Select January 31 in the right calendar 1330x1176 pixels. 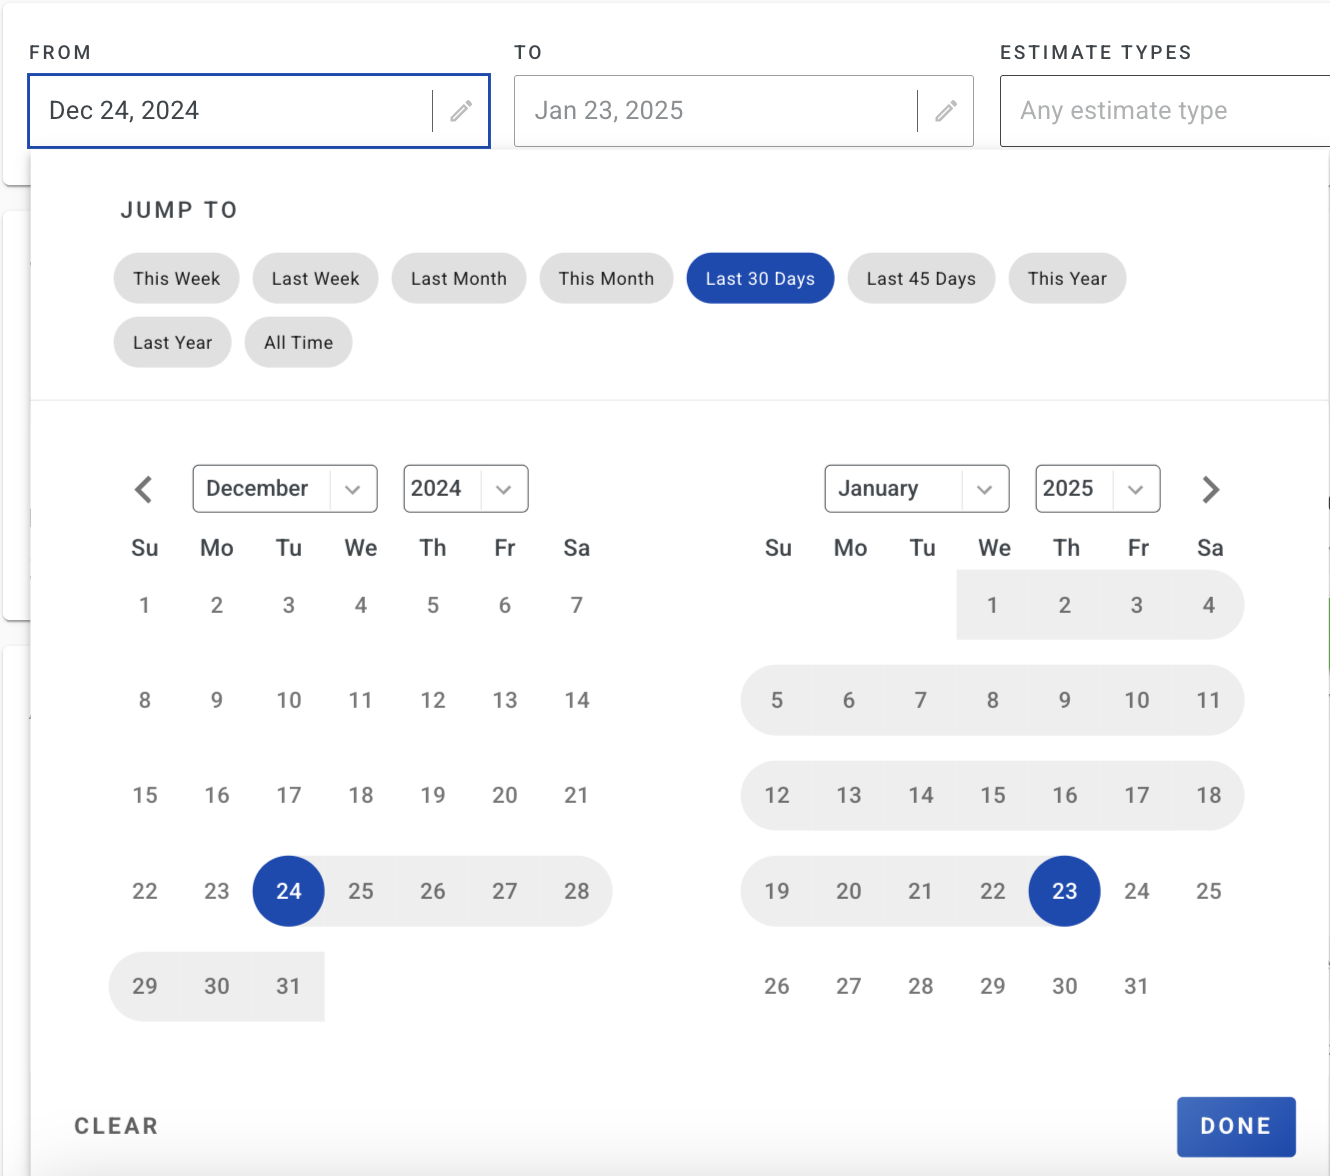1137,986
